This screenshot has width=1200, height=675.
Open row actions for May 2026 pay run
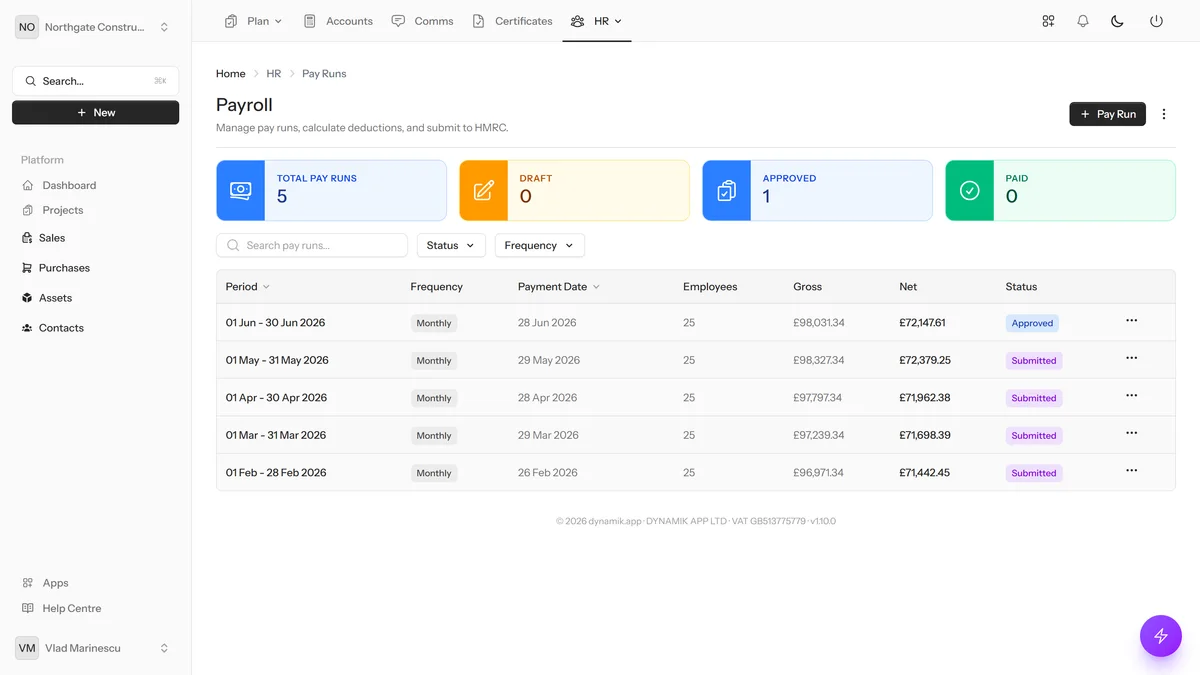(1131, 358)
